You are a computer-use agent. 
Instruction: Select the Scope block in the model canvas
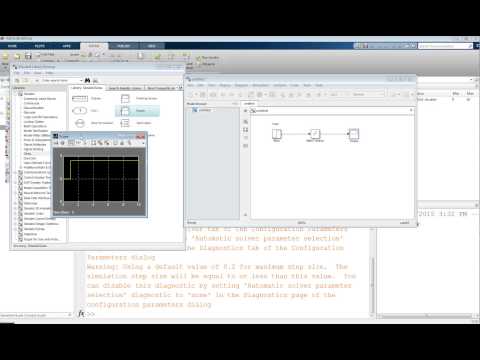point(354,134)
